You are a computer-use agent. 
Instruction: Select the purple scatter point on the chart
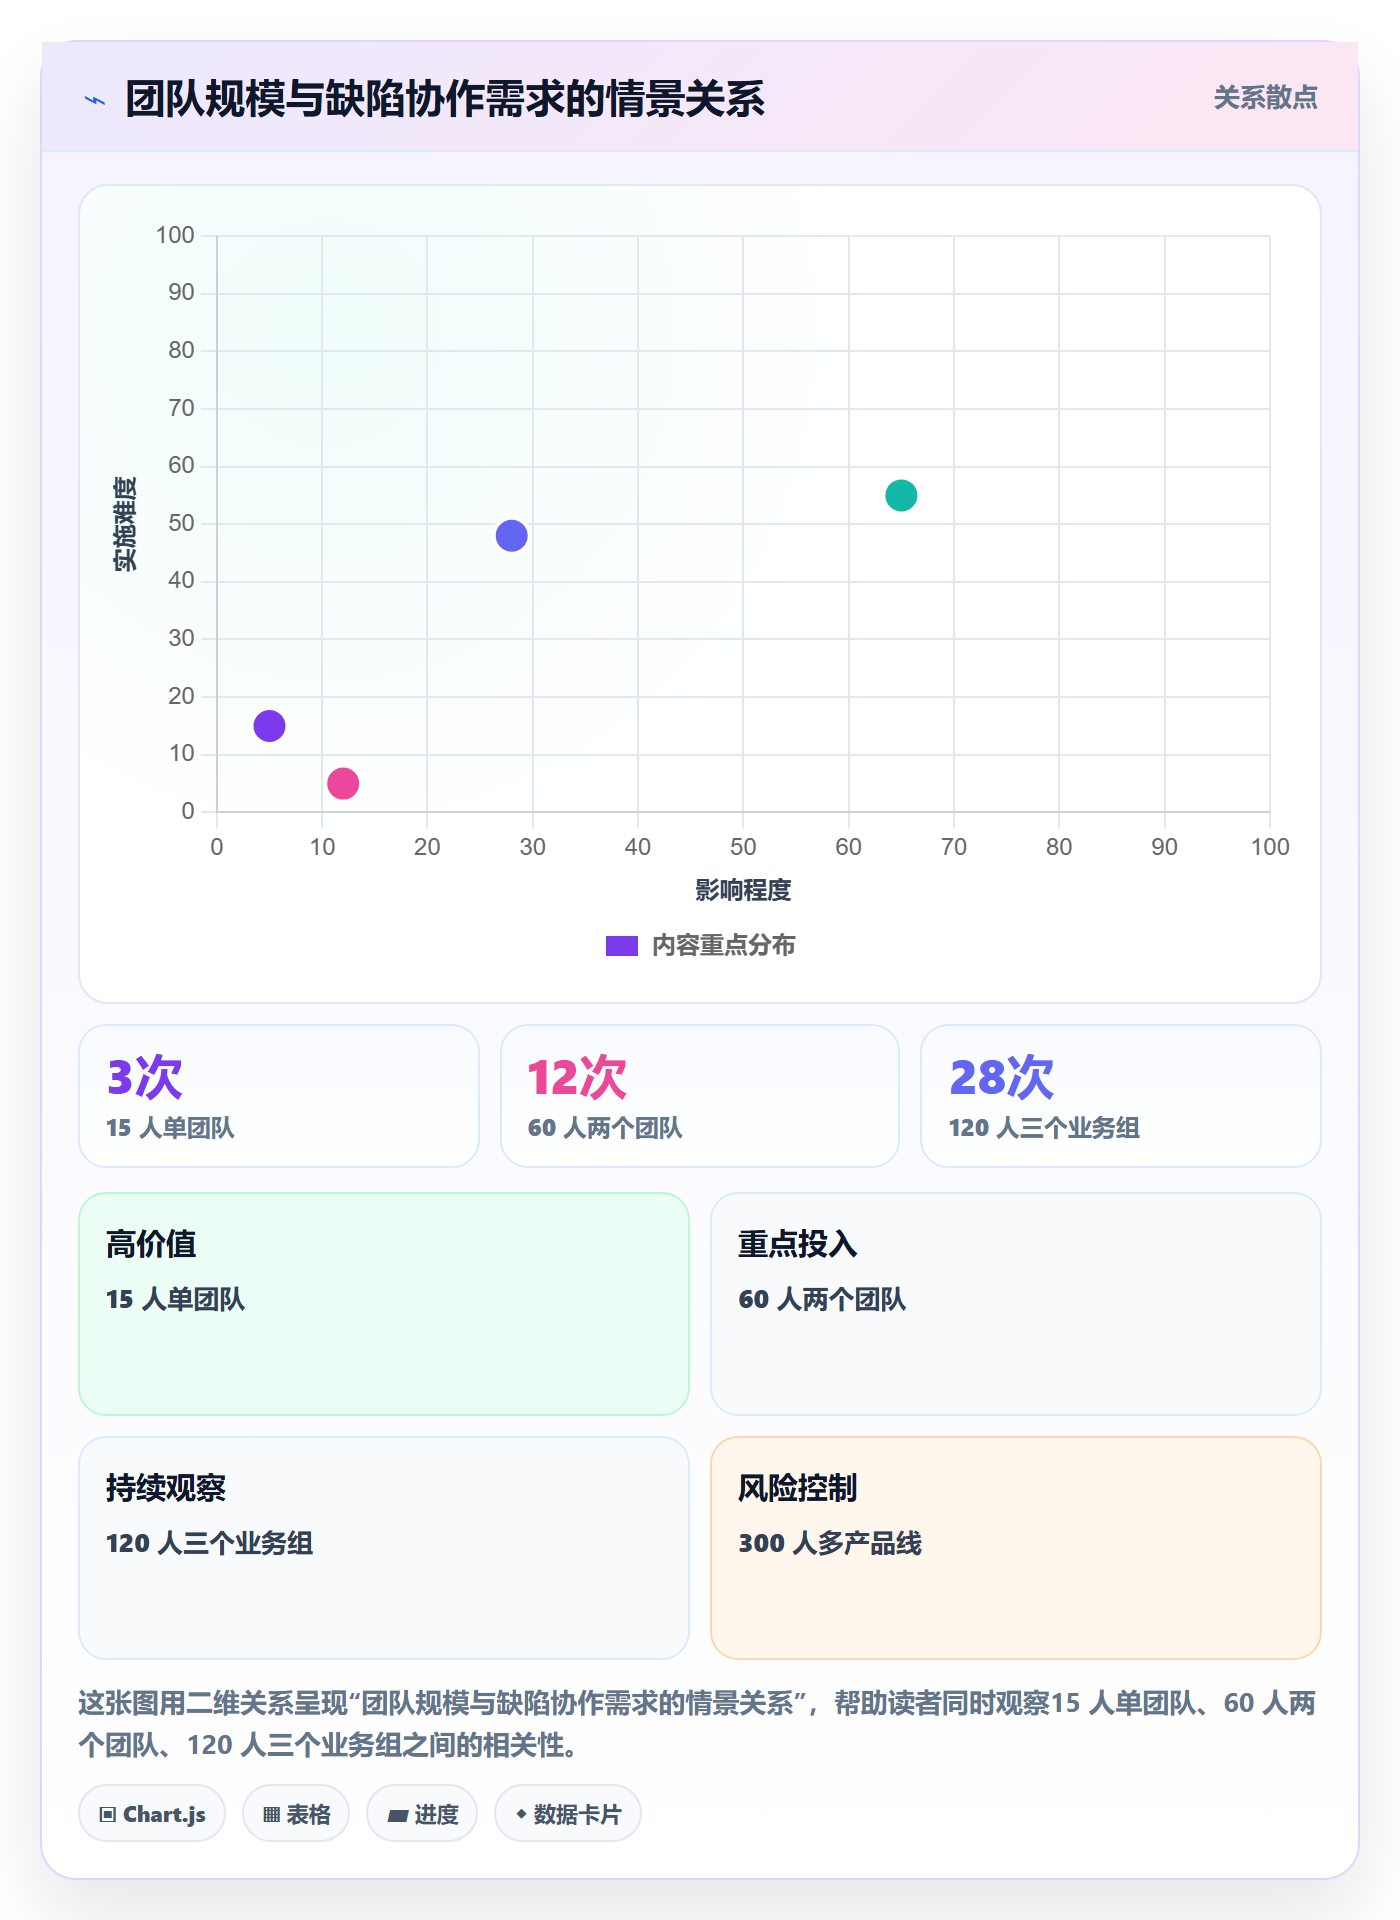269,726
